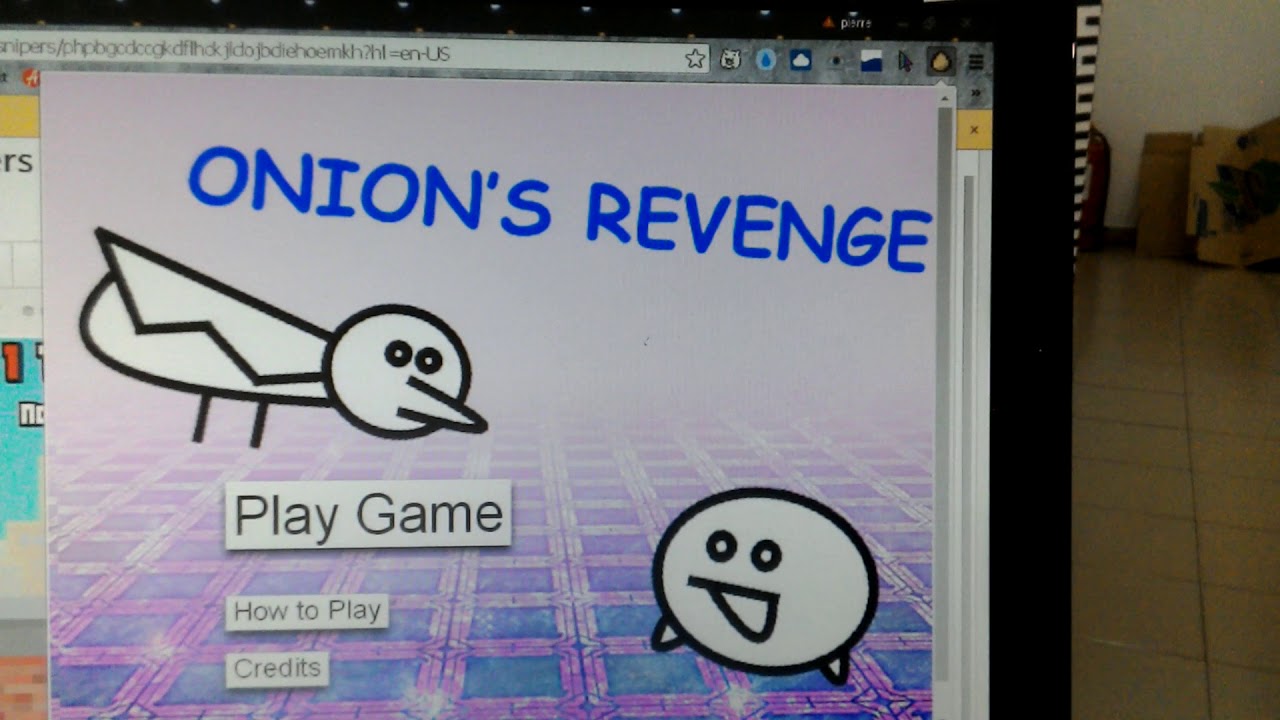Open the Credits screen
This screenshot has width=1280, height=720.
(x=277, y=668)
